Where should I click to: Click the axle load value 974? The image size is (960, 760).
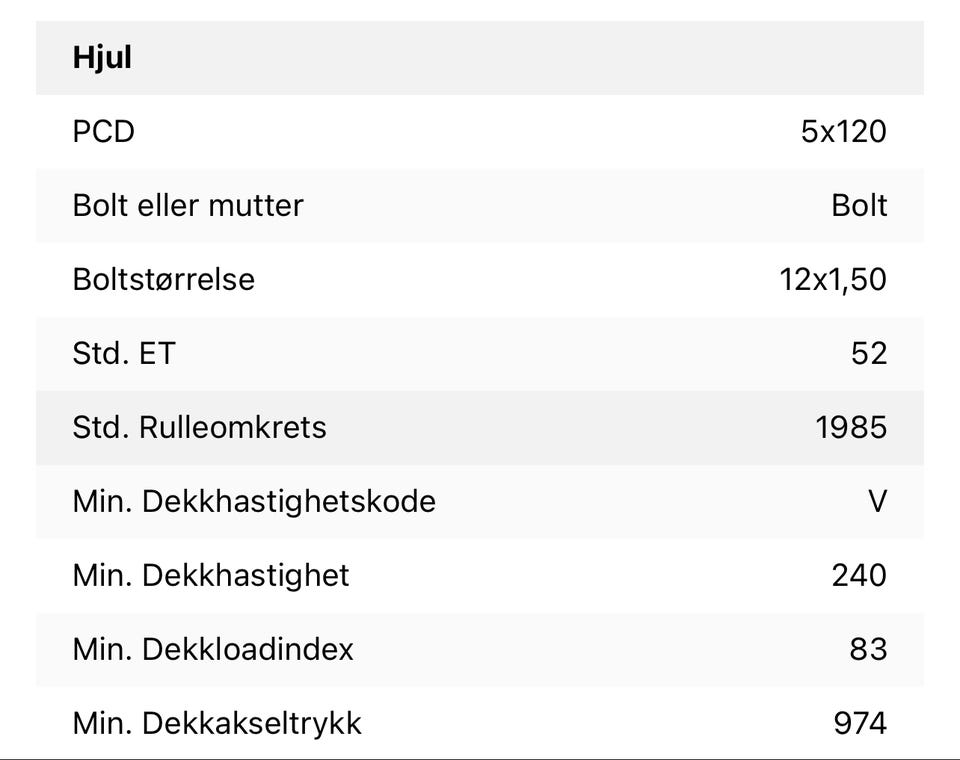[859, 722]
